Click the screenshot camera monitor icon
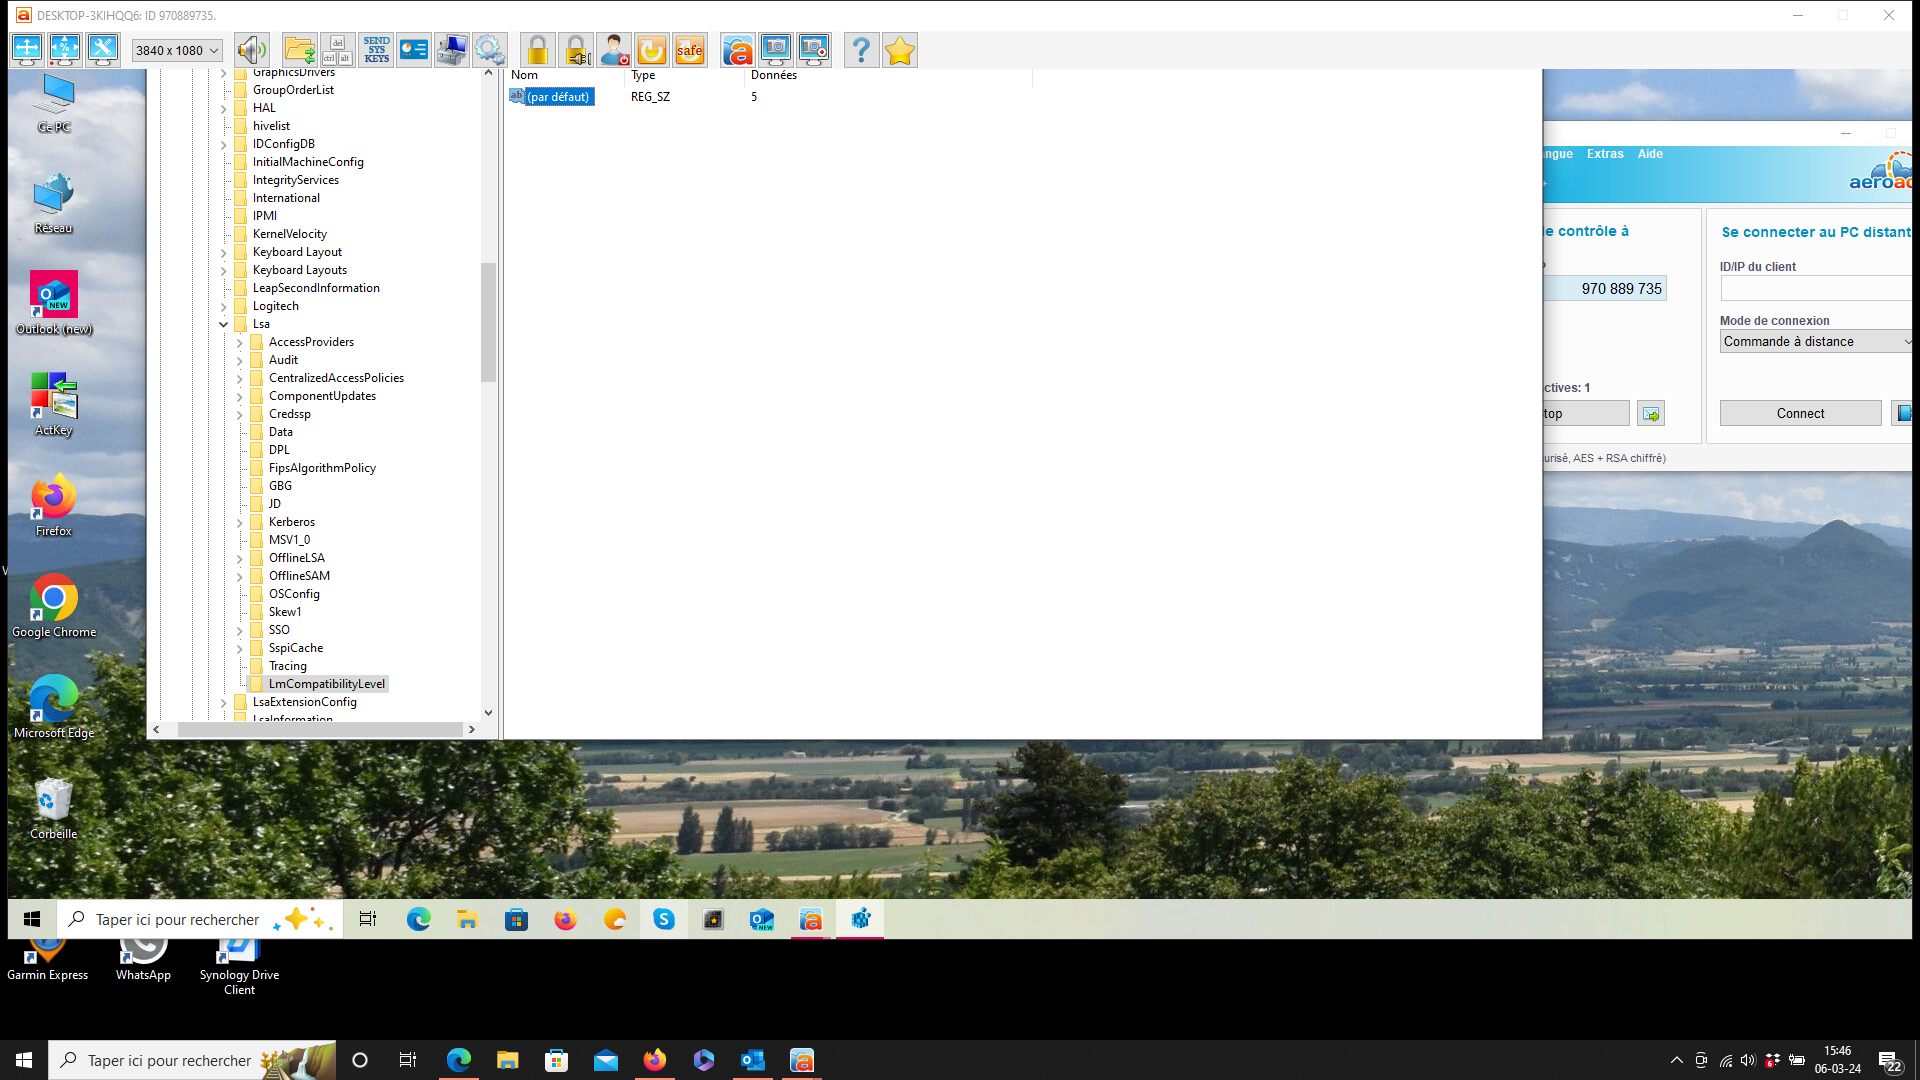The image size is (1920, 1080). (x=775, y=50)
